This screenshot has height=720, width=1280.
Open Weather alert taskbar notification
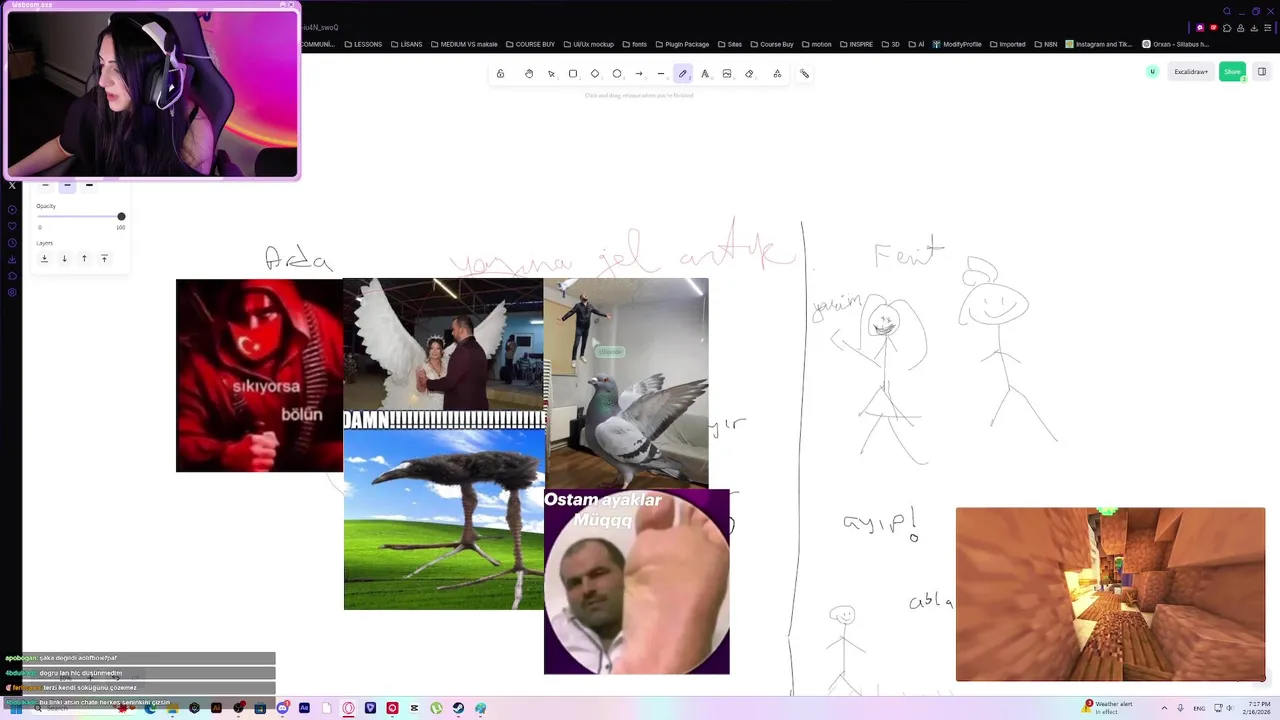coord(1109,707)
